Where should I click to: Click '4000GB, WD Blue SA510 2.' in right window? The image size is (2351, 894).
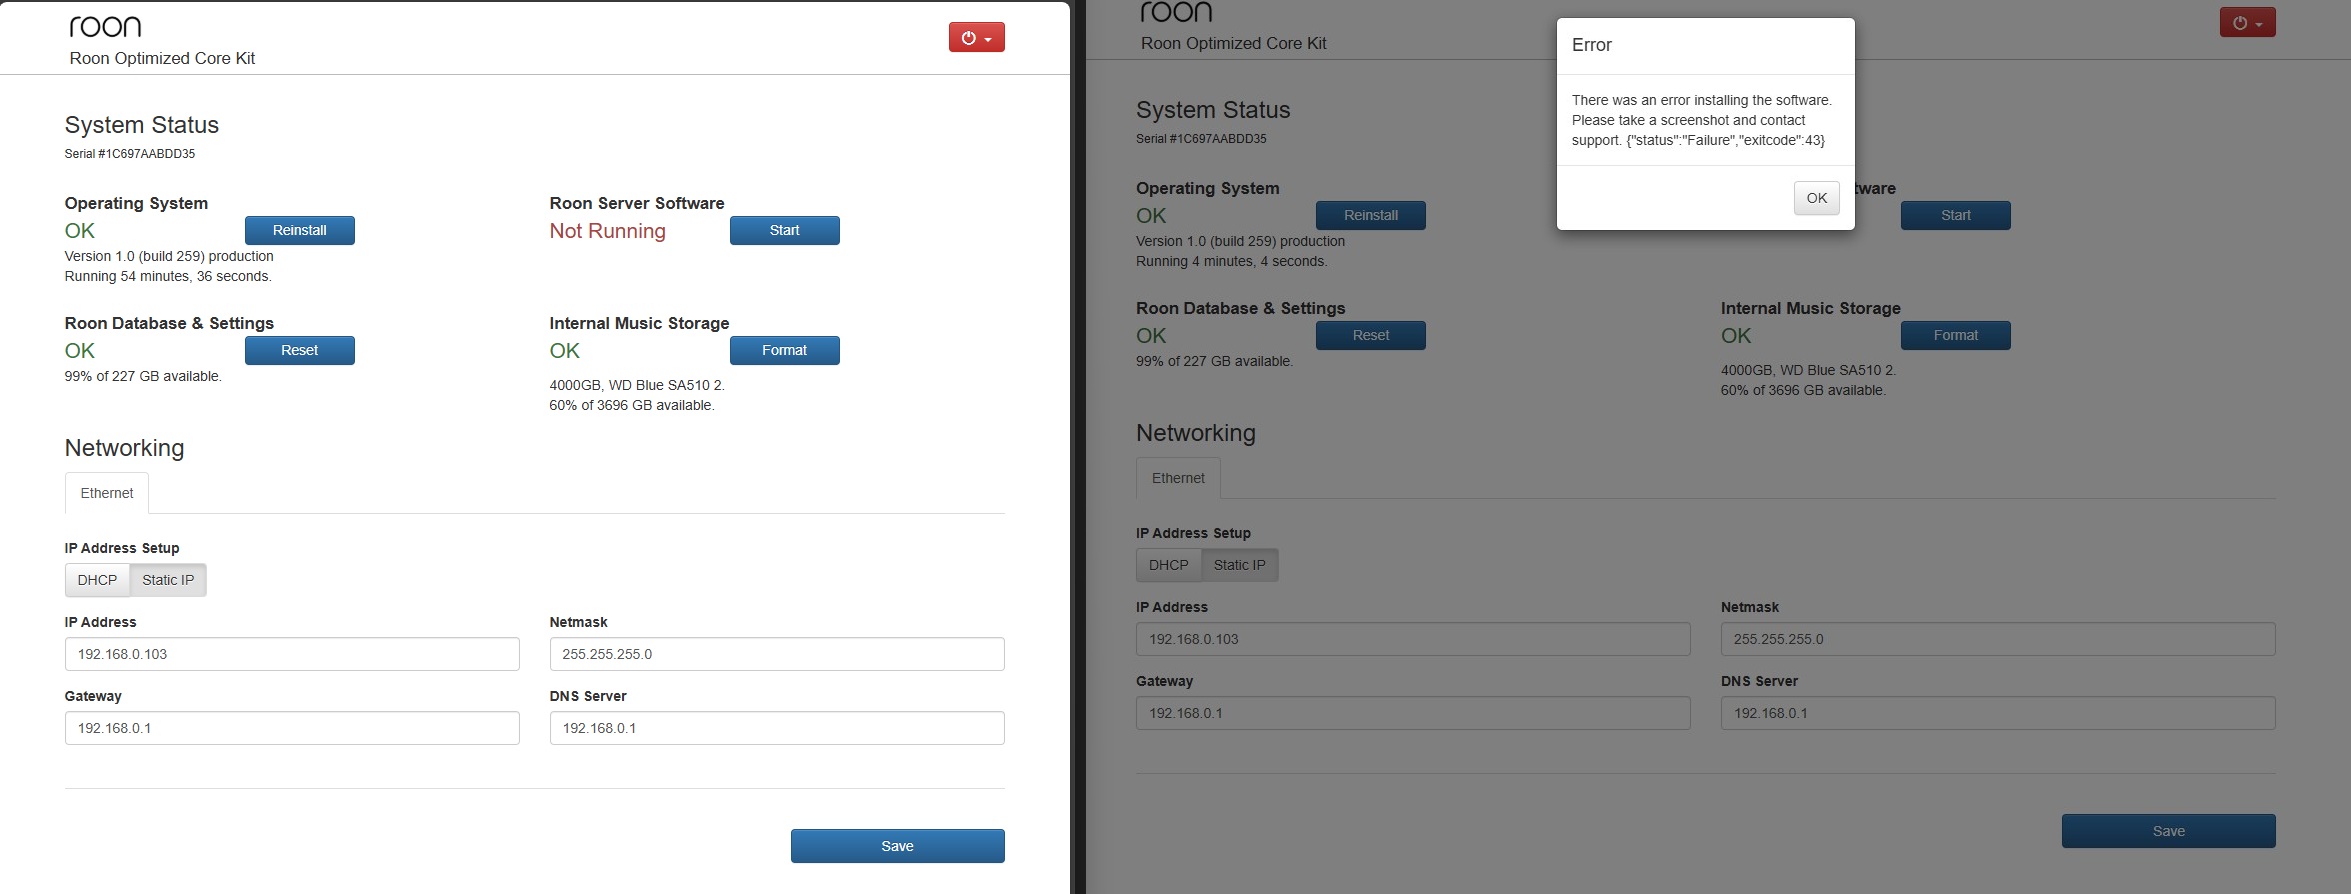(1808, 370)
